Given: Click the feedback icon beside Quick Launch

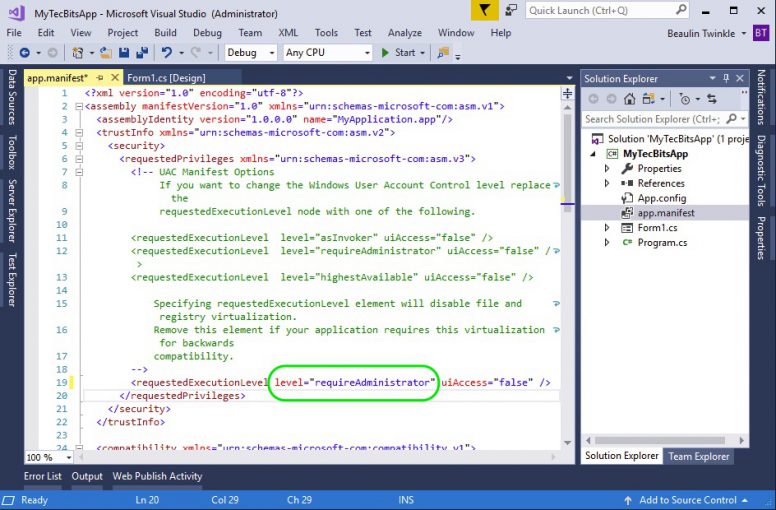Looking at the screenshot, I should point(511,10).
